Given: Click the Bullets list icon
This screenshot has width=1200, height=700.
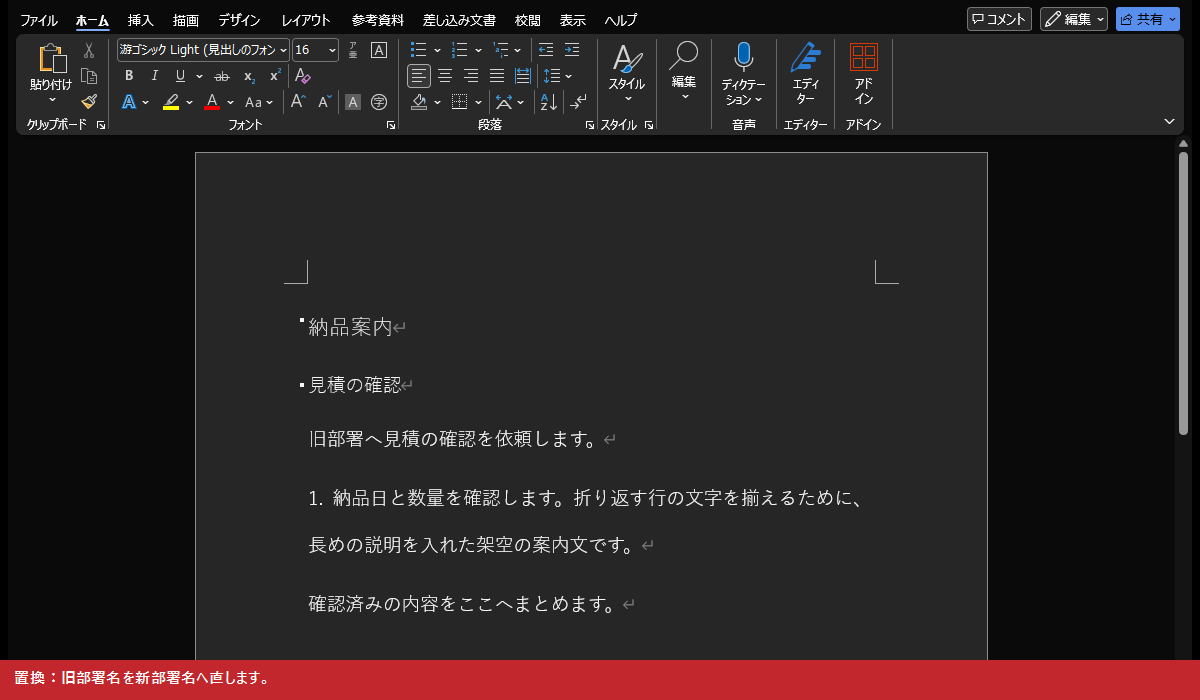Looking at the screenshot, I should click(x=419, y=50).
